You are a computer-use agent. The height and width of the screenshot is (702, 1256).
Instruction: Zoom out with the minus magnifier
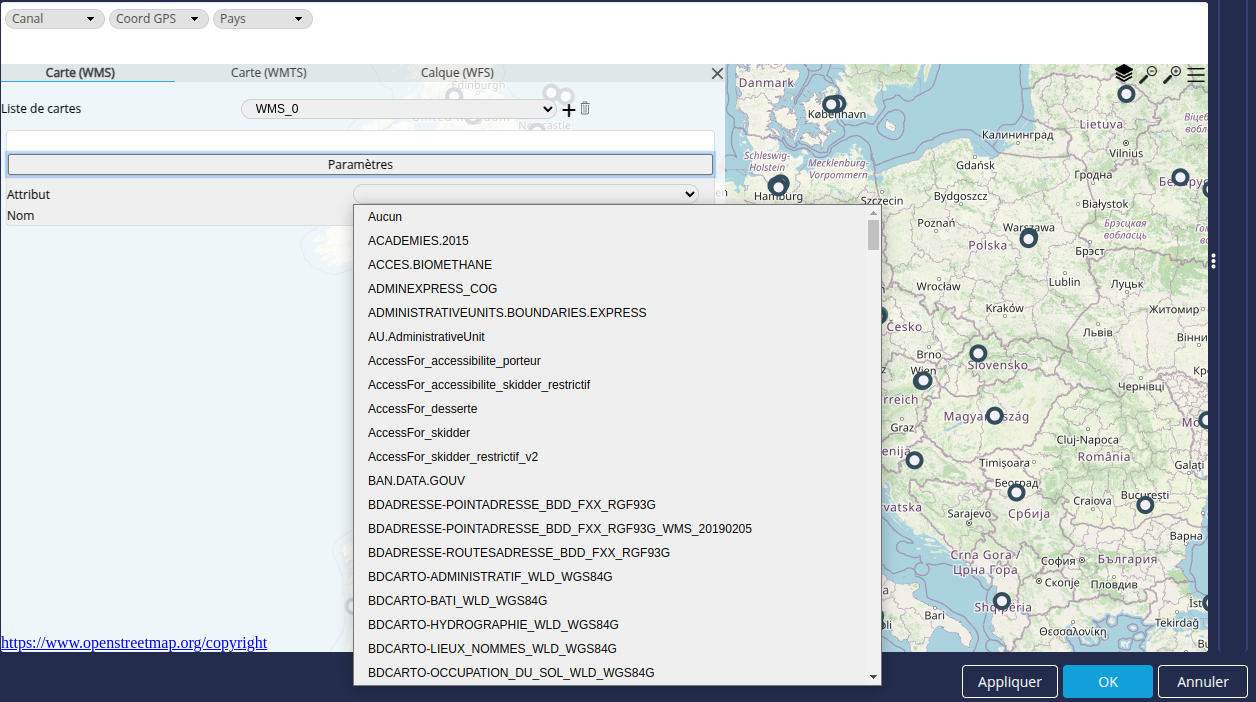pyautogui.click(x=1148, y=74)
